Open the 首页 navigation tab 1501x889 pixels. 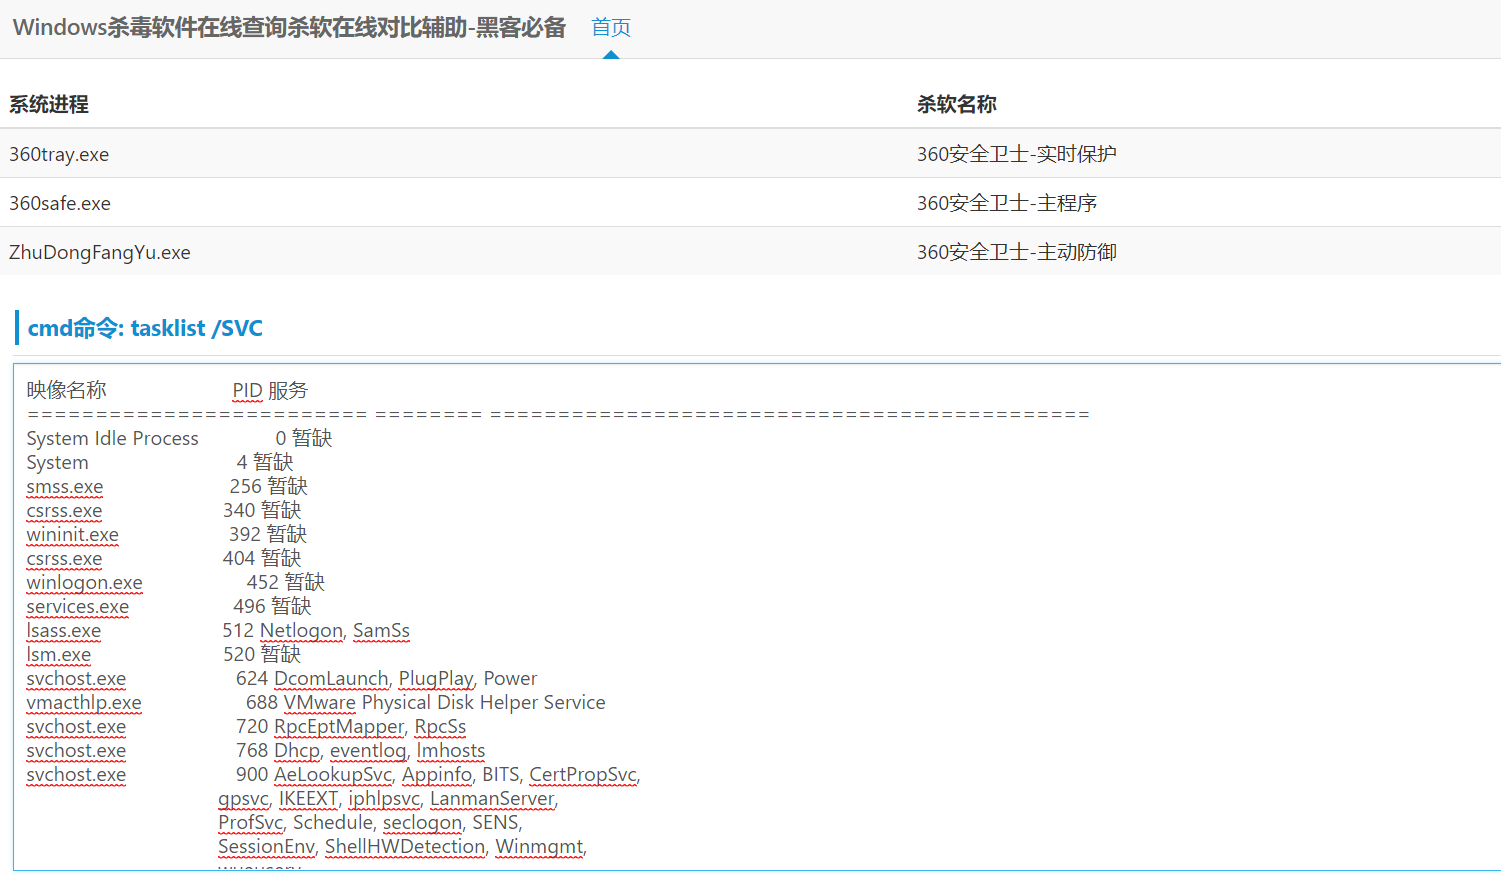tap(611, 28)
